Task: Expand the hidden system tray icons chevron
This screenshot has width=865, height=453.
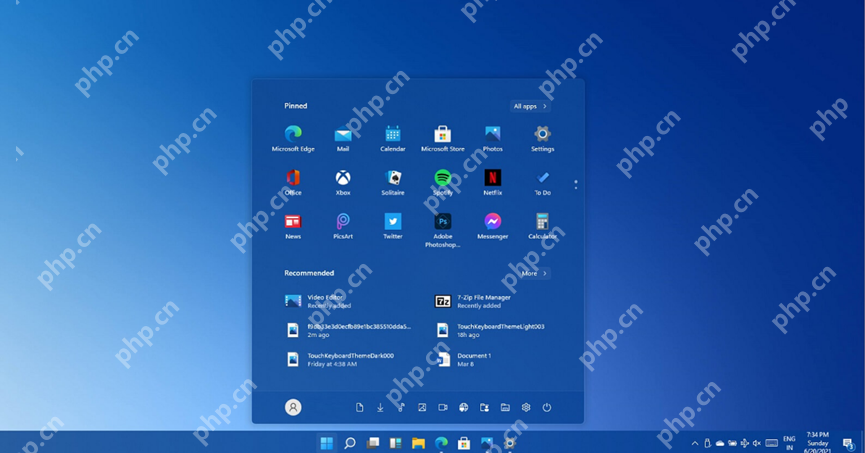Action: (695, 443)
